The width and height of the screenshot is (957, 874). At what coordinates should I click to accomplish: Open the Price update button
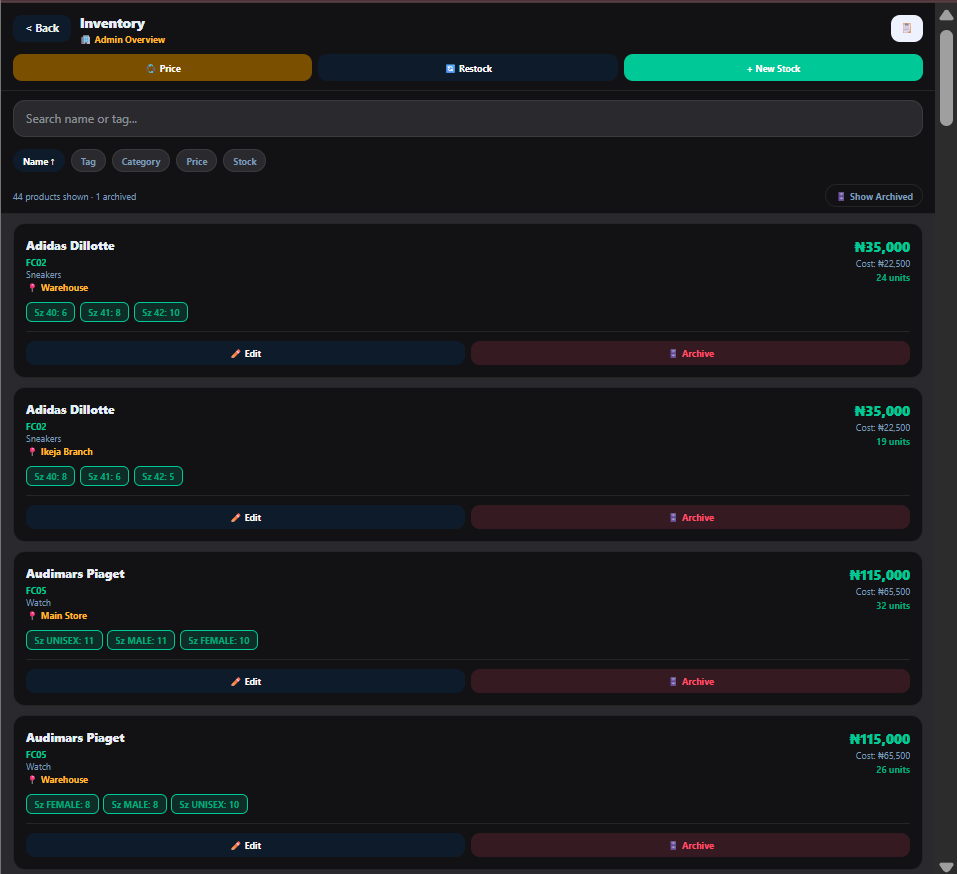[x=162, y=68]
